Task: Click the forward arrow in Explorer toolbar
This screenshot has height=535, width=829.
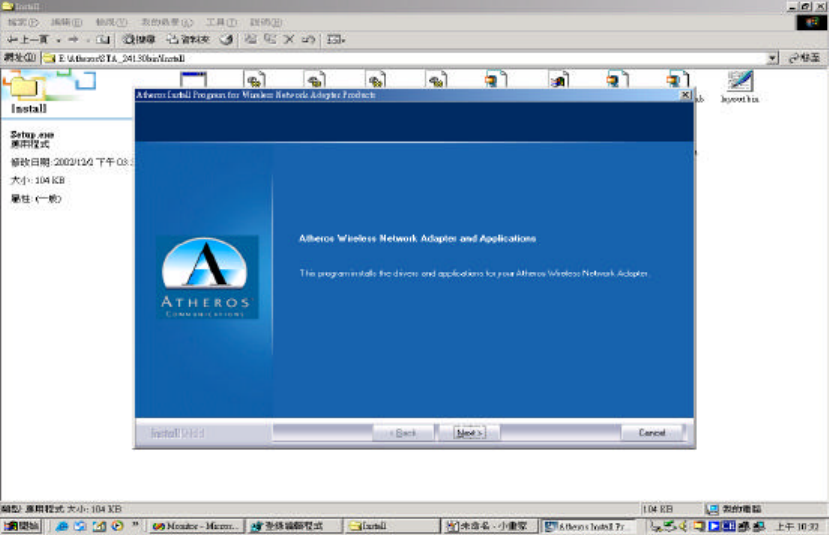Action: pyautogui.click(x=73, y=40)
